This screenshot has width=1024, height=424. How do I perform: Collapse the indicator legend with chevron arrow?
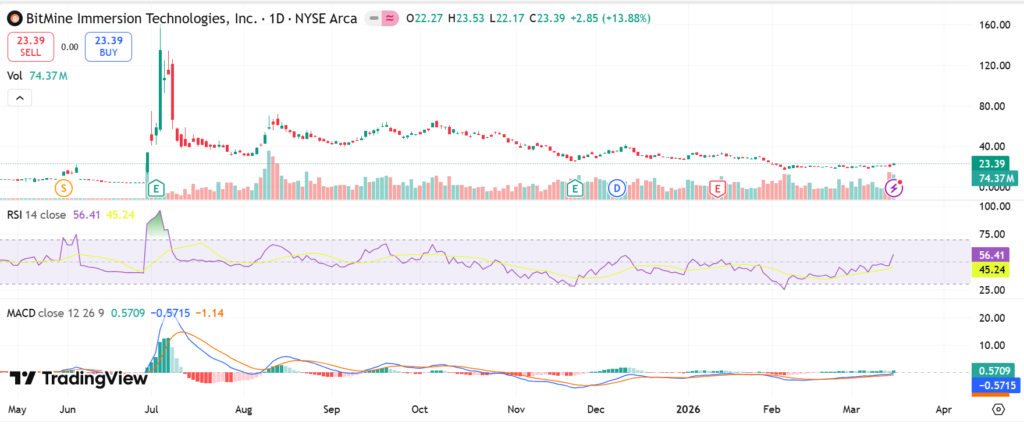[x=19, y=98]
